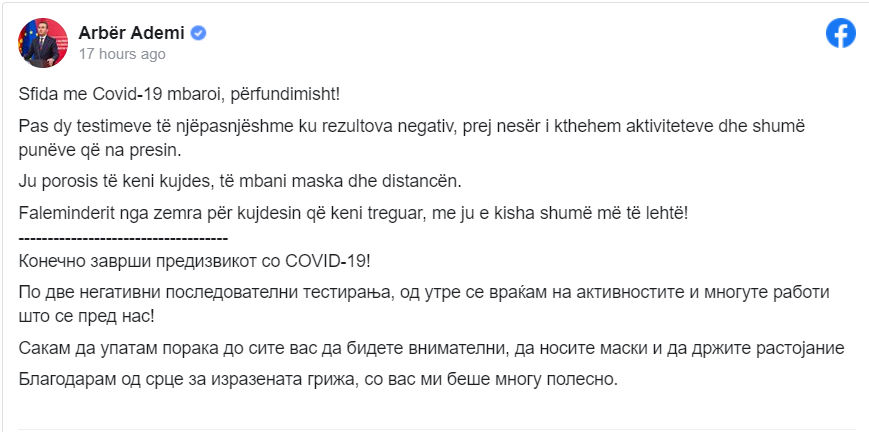Open Arbër Ademi's profile picture
Image resolution: width=869 pixels, height=432 pixels.
(x=43, y=41)
